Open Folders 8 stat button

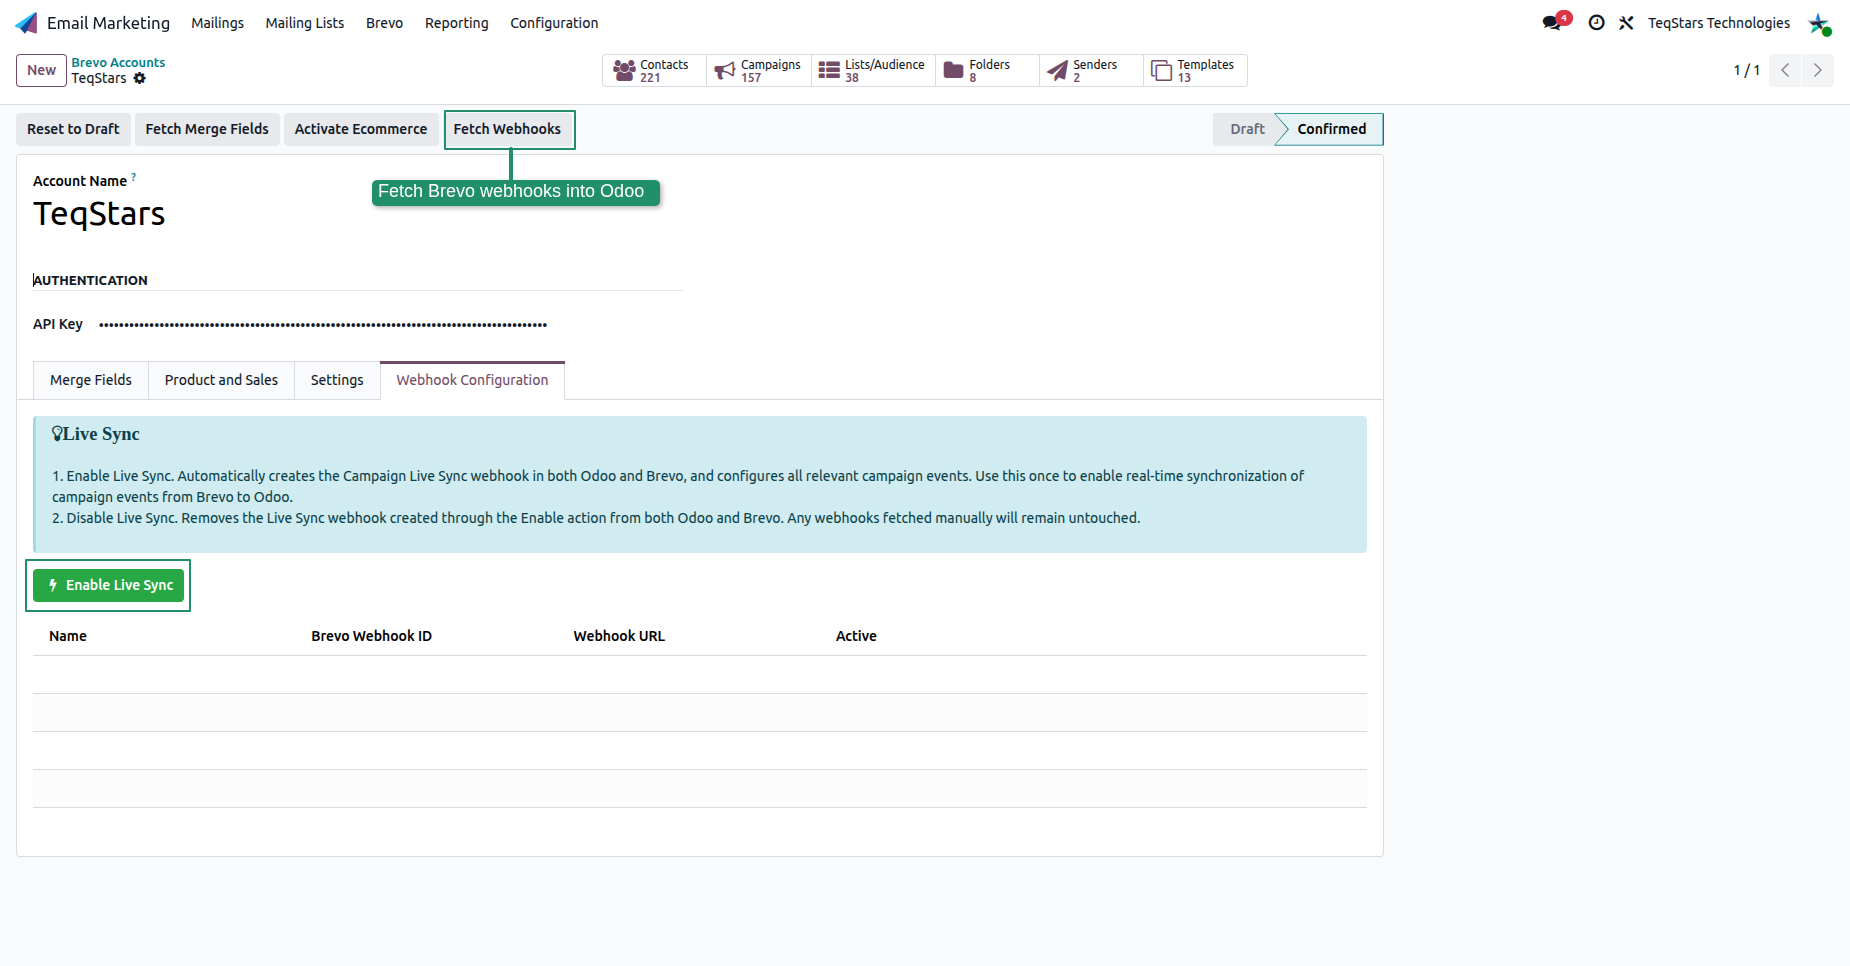coord(987,70)
